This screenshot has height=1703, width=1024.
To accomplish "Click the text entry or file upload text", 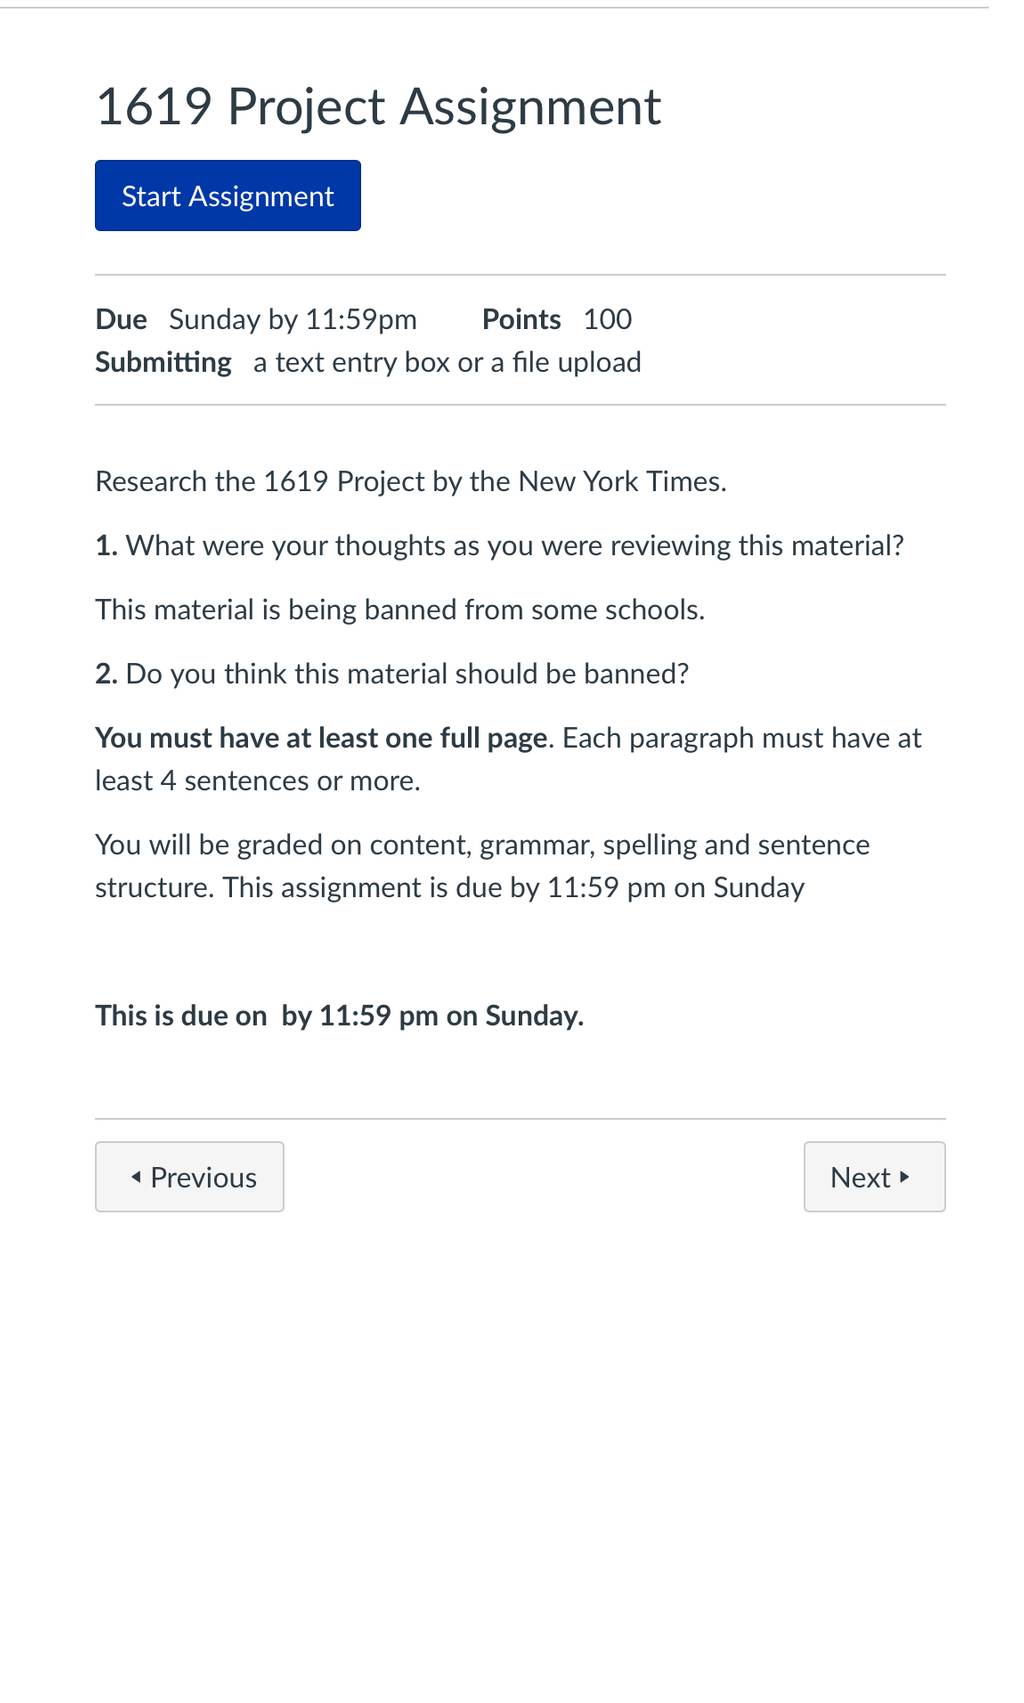I will click(447, 362).
